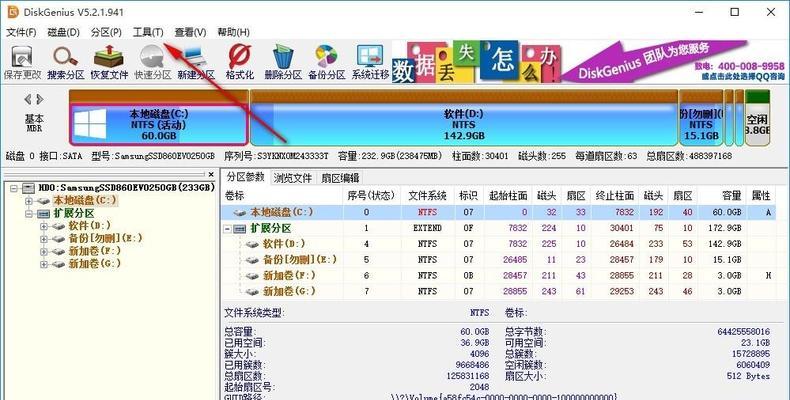Image resolution: width=790 pixels, height=400 pixels.
Task: Close the left tree panel with the x
Action: (x=211, y=174)
